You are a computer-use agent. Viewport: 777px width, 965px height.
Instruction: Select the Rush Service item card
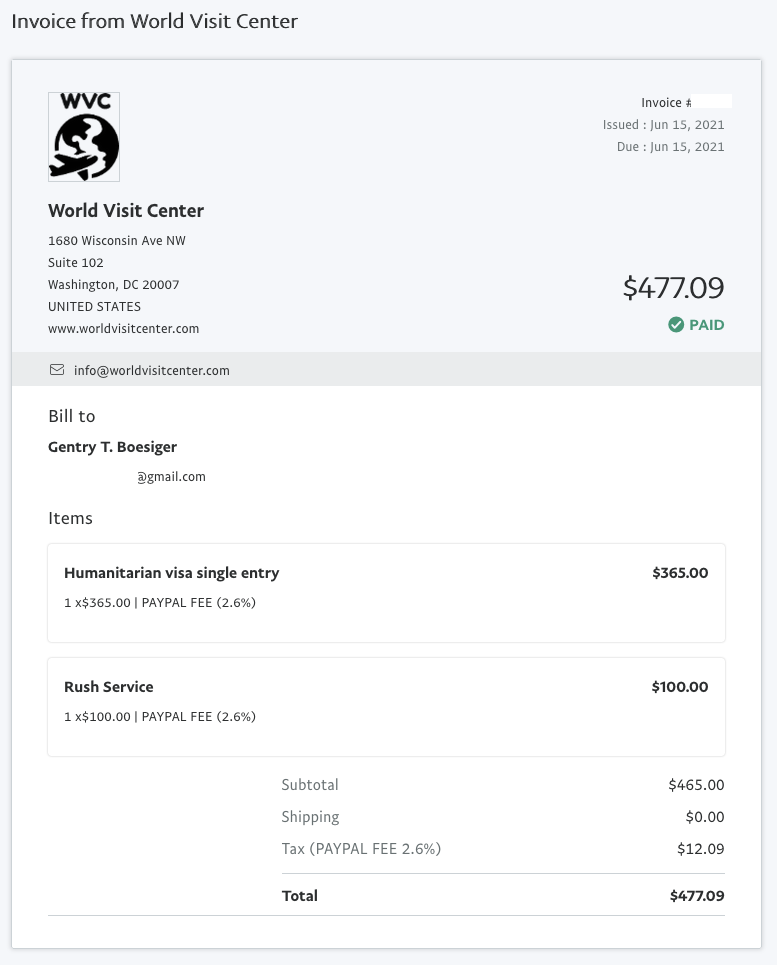tap(386, 707)
